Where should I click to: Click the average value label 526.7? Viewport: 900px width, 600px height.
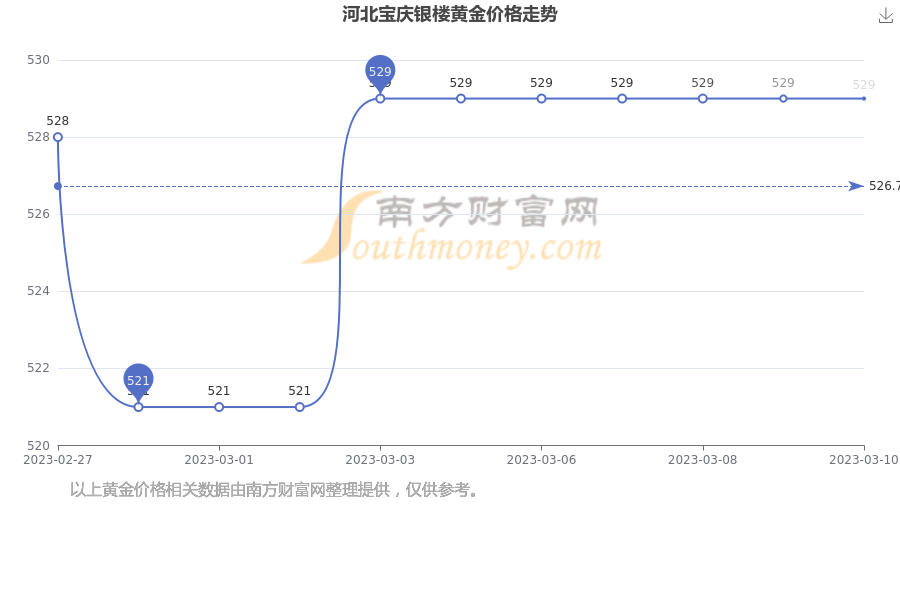tap(884, 186)
